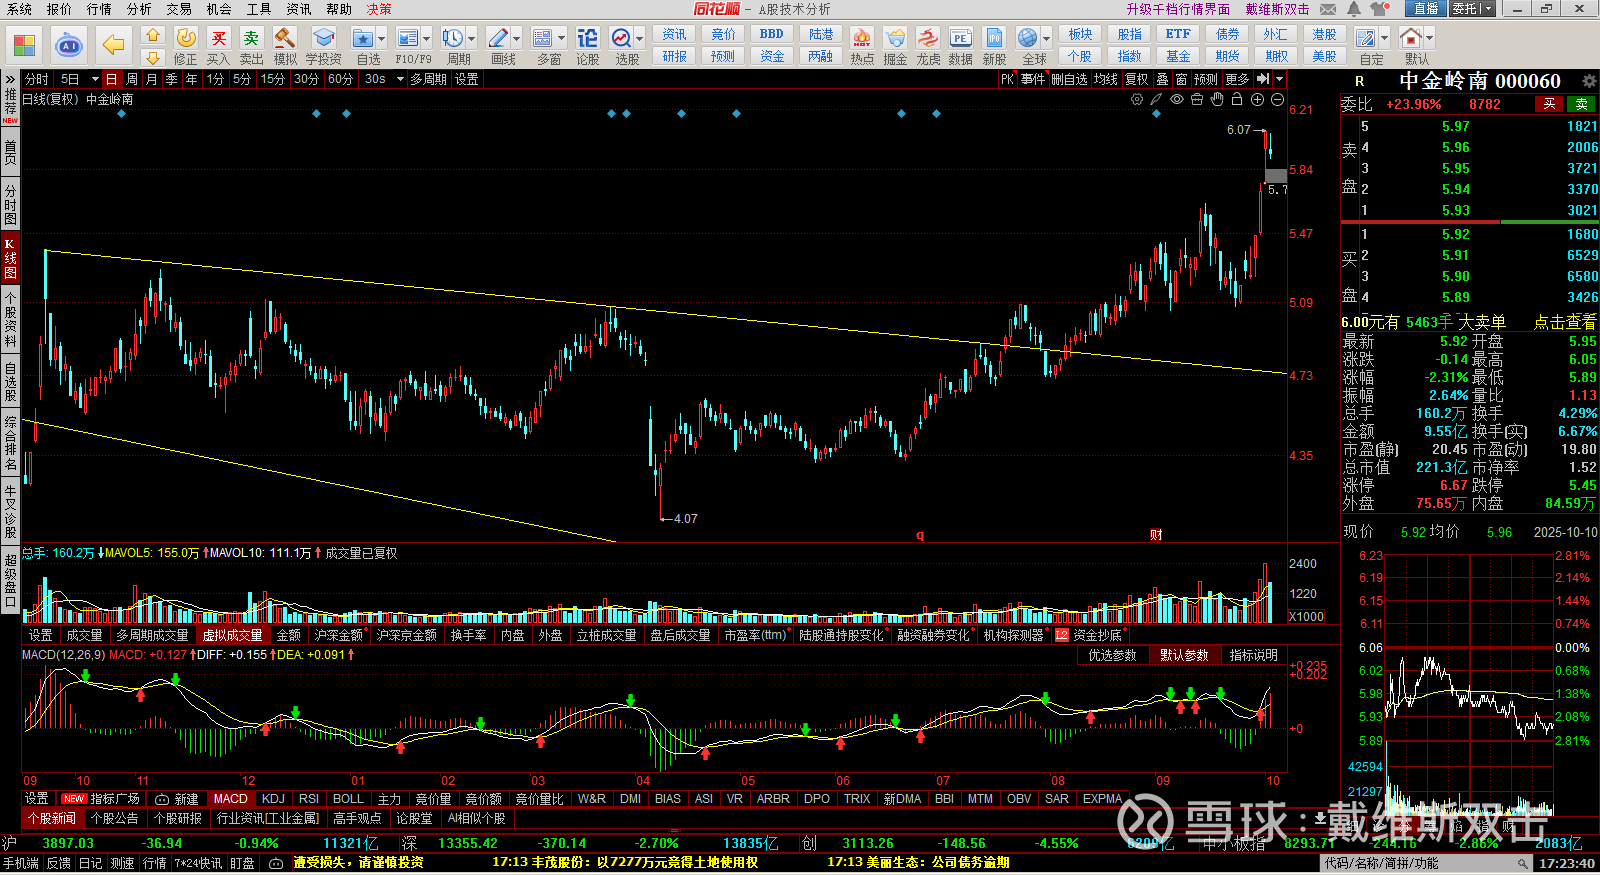The image size is (1600, 875).
Task: Toggle 复权 price adjustment
Action: click(1137, 79)
